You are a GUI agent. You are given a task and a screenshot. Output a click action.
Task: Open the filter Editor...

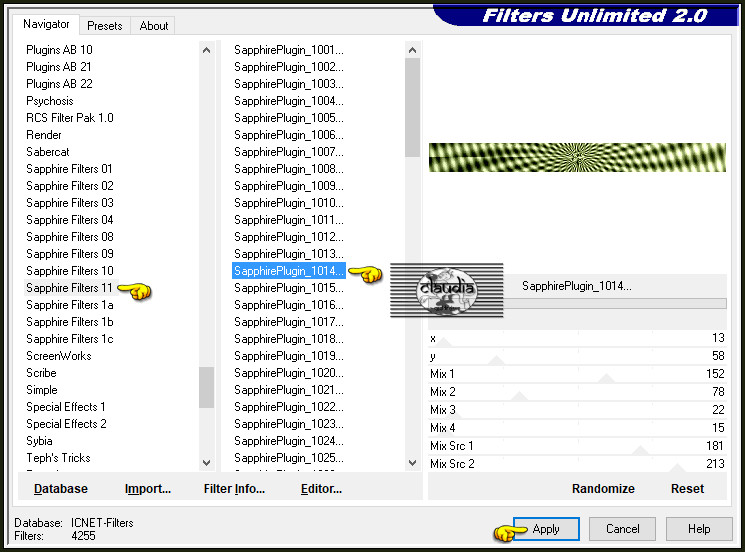point(321,488)
